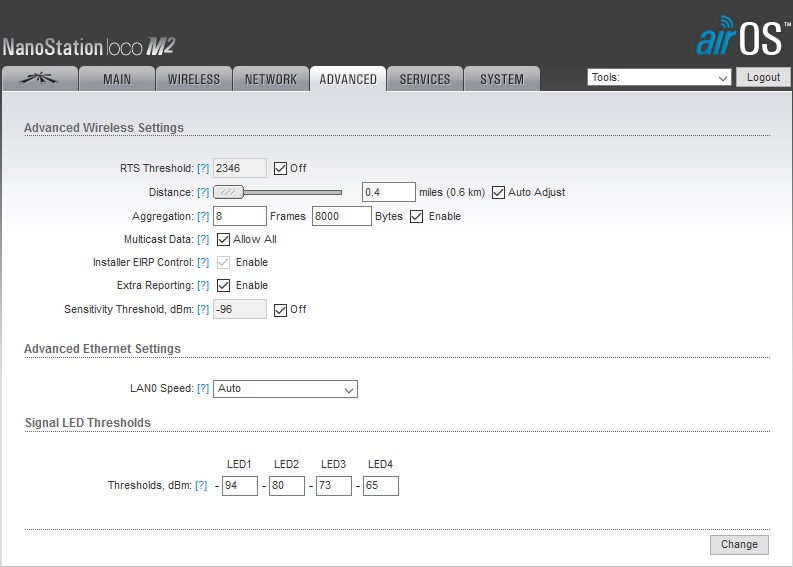Screen dimensions: 793x567
Task: Switch to the WIRELESS tab
Action: [x=194, y=79]
